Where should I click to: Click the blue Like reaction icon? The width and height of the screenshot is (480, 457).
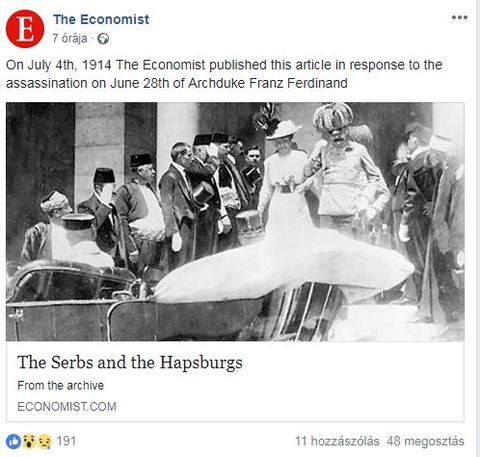coord(13,442)
